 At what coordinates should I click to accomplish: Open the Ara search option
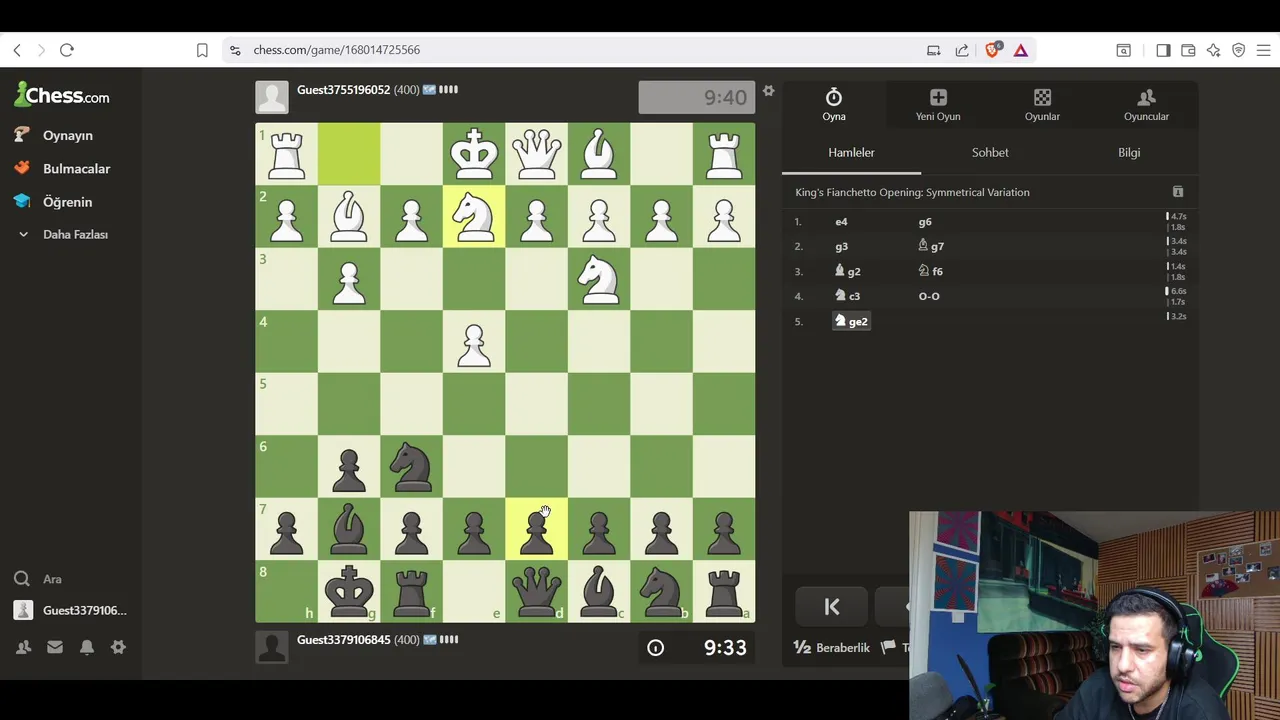52,579
